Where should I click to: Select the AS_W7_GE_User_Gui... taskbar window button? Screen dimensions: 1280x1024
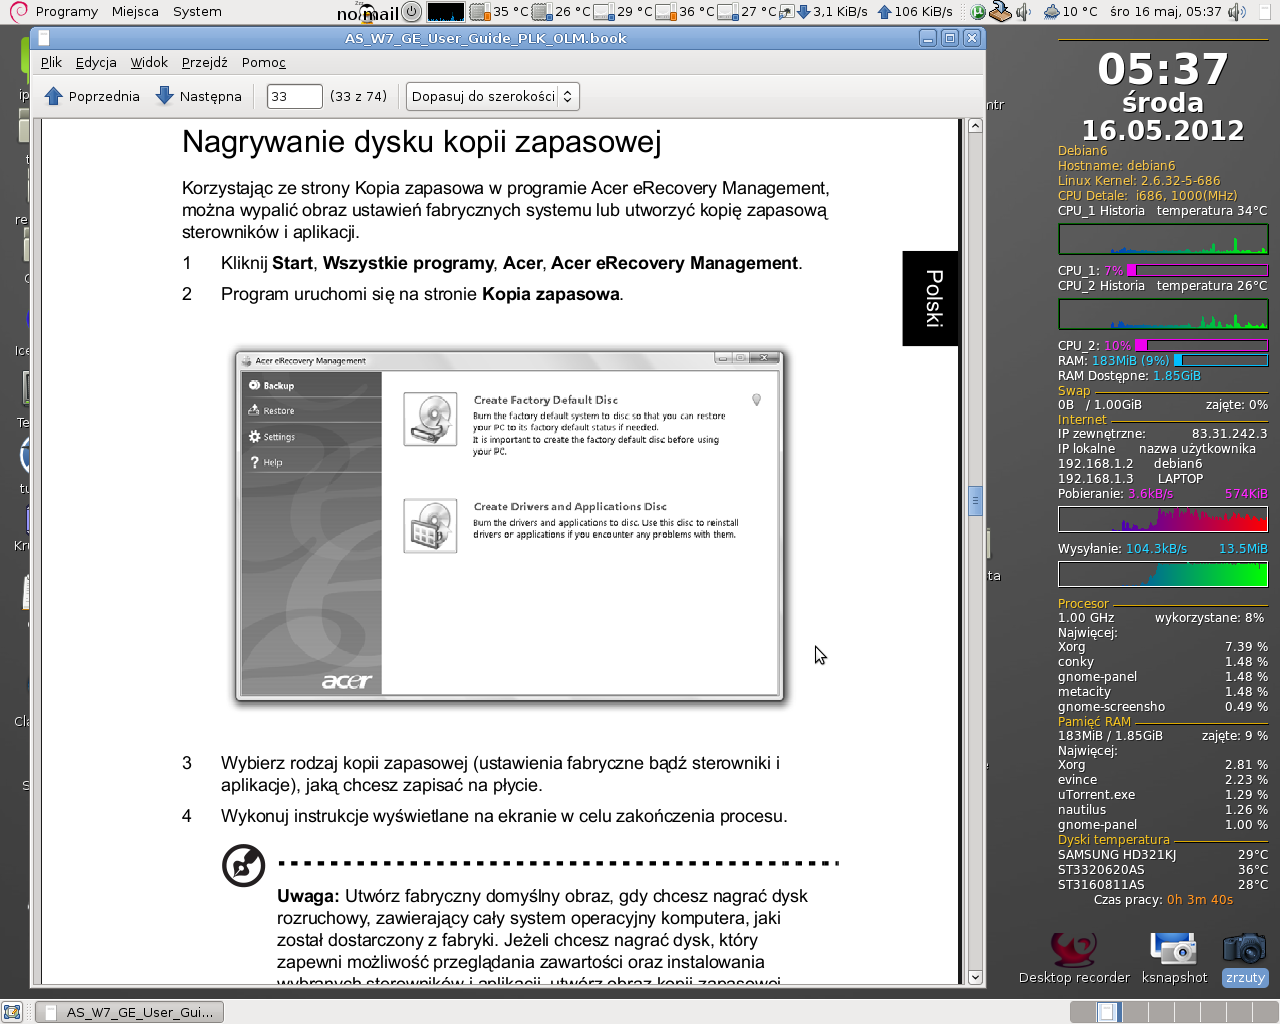pos(130,1012)
